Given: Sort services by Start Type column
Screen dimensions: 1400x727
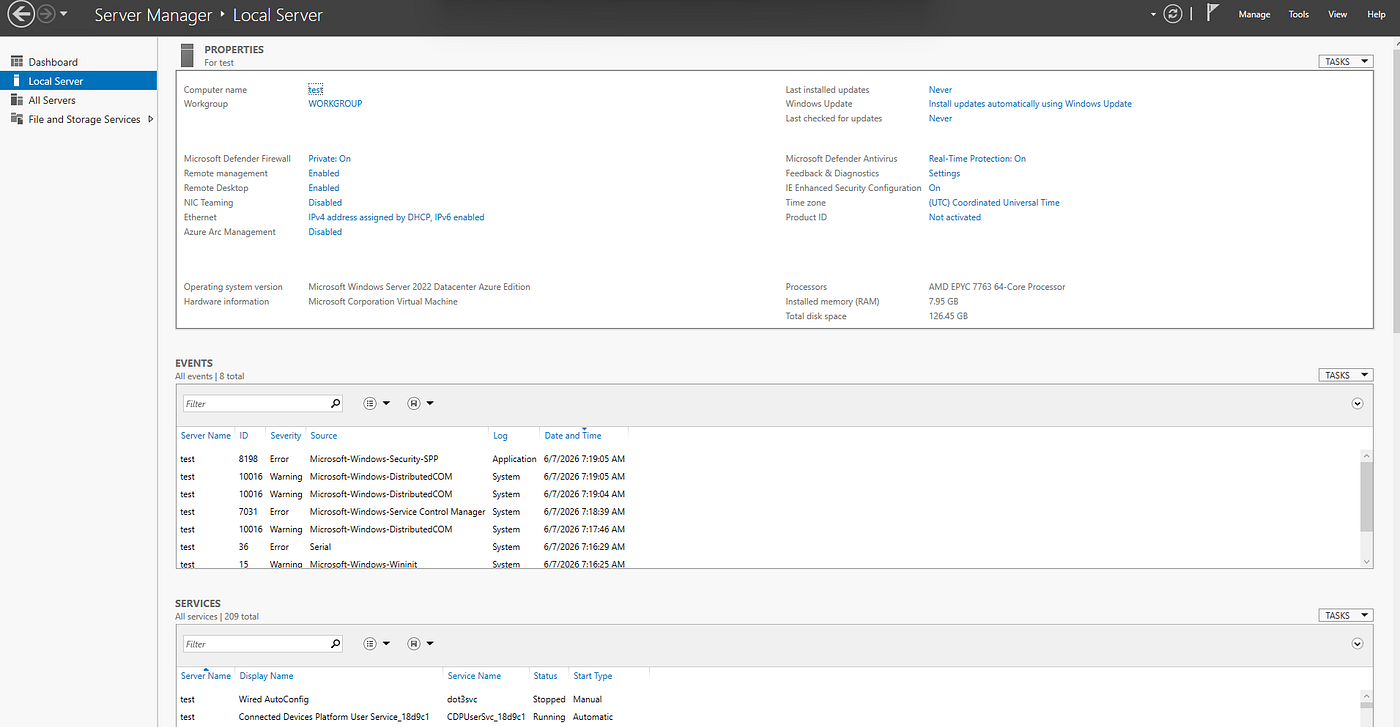Looking at the screenshot, I should pos(592,676).
